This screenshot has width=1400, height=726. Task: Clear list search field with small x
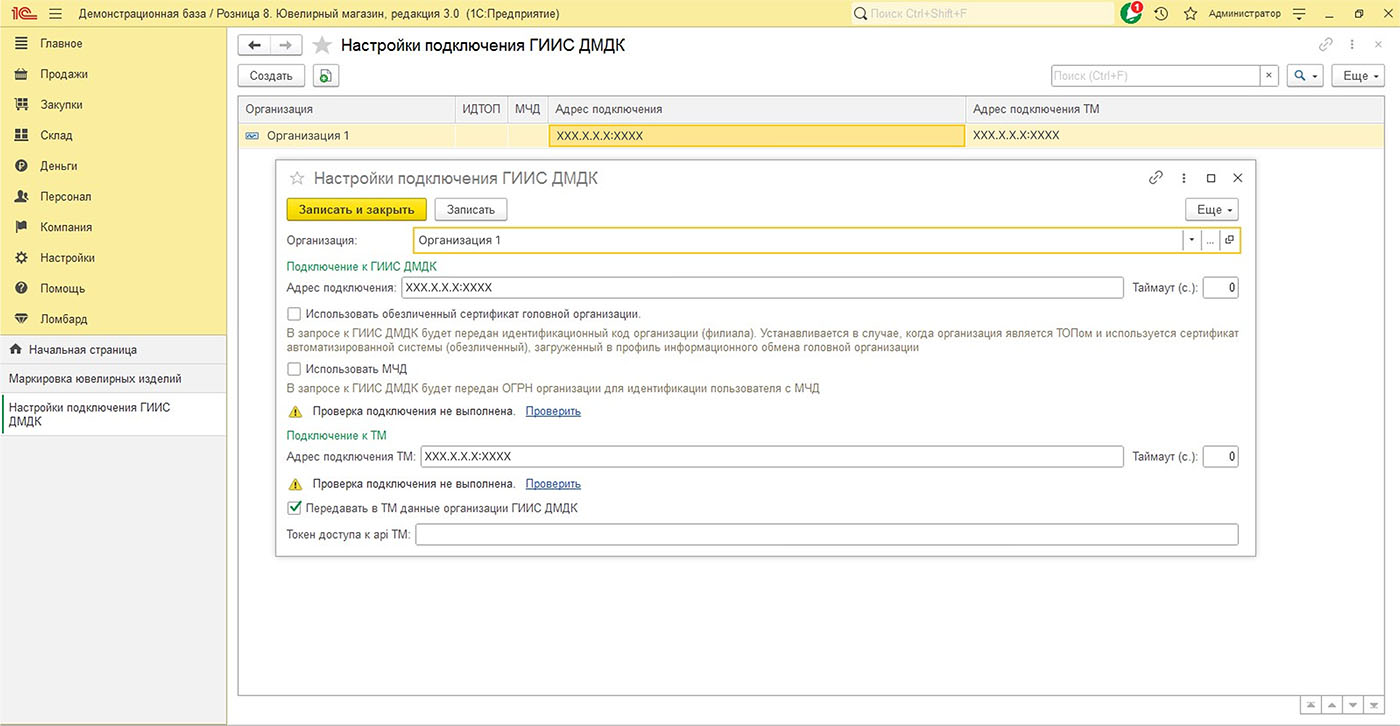pos(1269,76)
